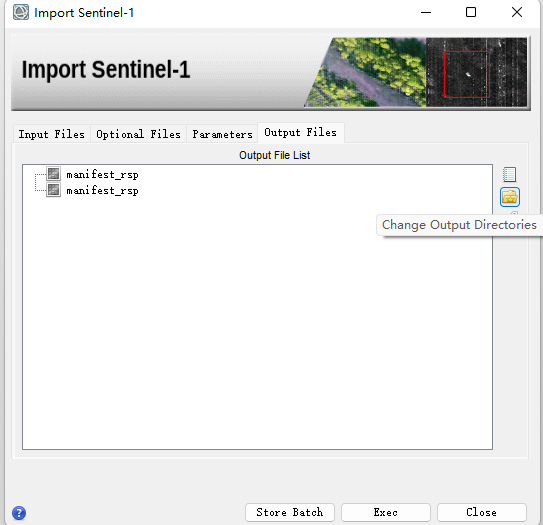Click the Import Sentinel-1 title bar app icon
543x525 pixels.
21,12
